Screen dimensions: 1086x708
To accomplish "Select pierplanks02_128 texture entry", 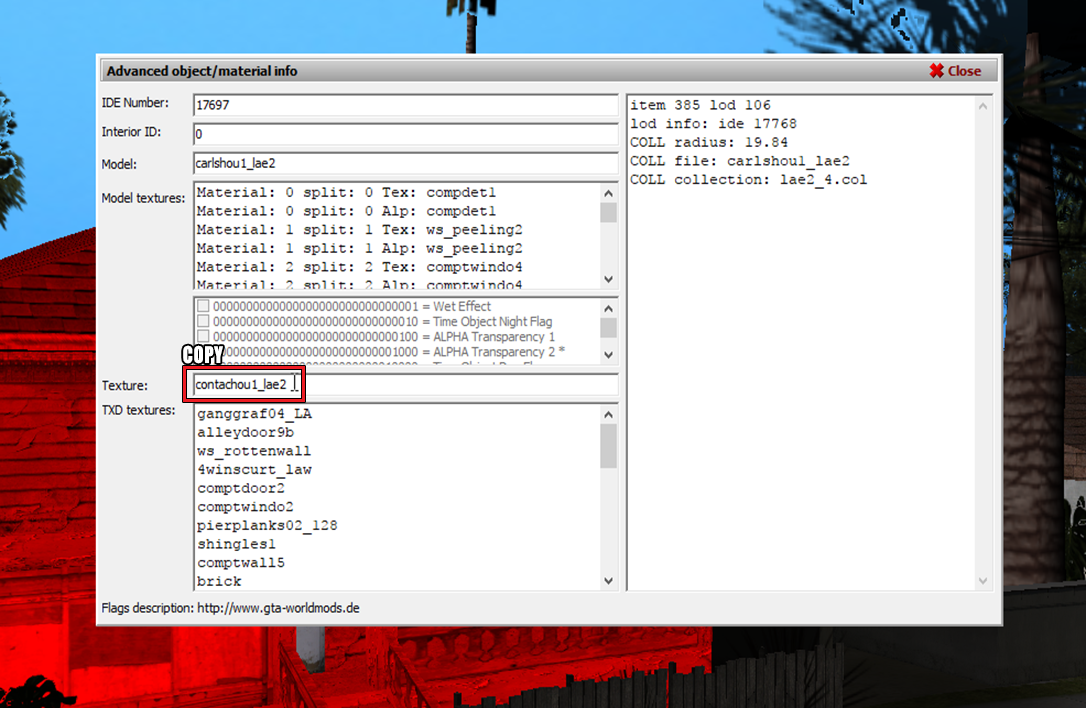I will [x=267, y=526].
